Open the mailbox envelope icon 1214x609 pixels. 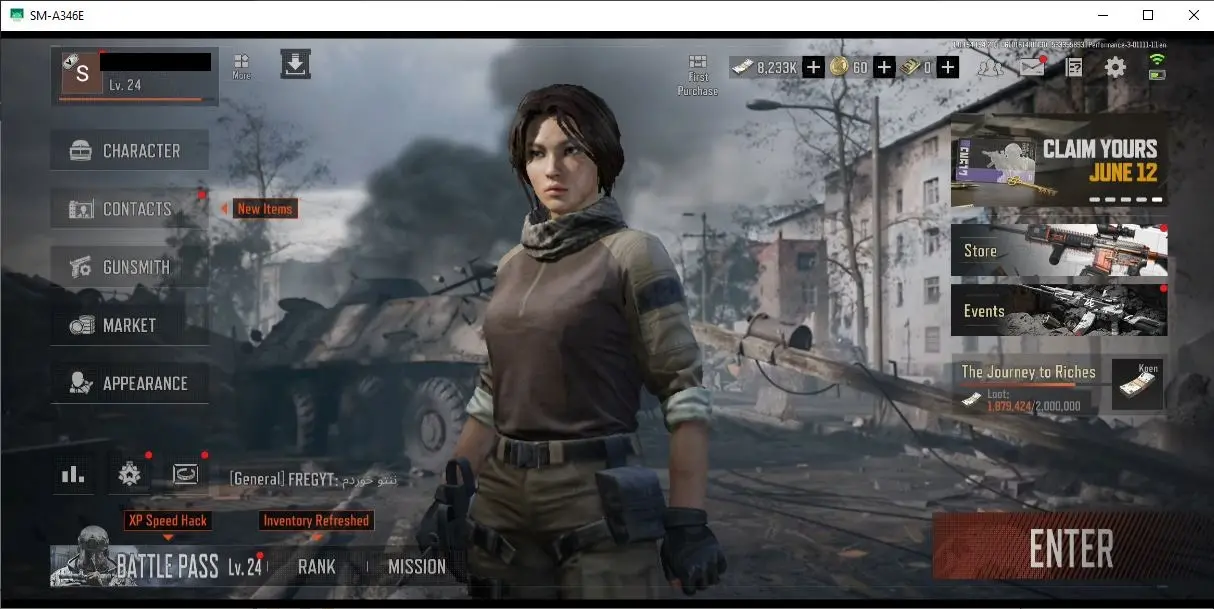1032,68
